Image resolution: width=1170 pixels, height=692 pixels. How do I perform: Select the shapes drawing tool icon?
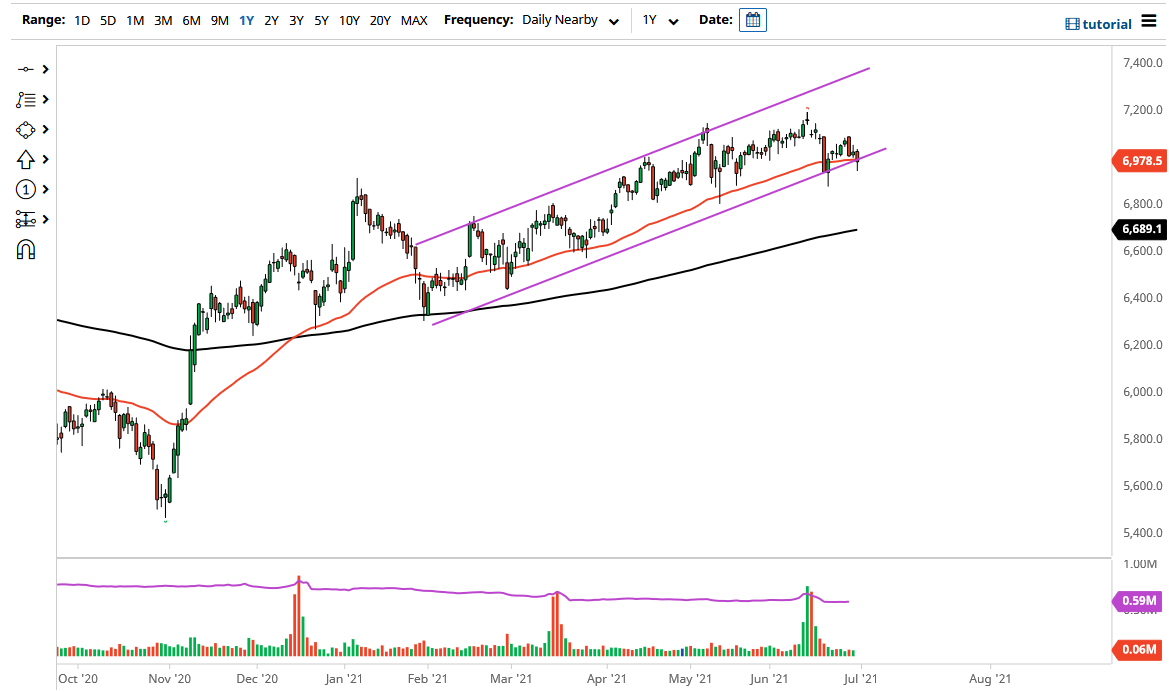(25, 130)
